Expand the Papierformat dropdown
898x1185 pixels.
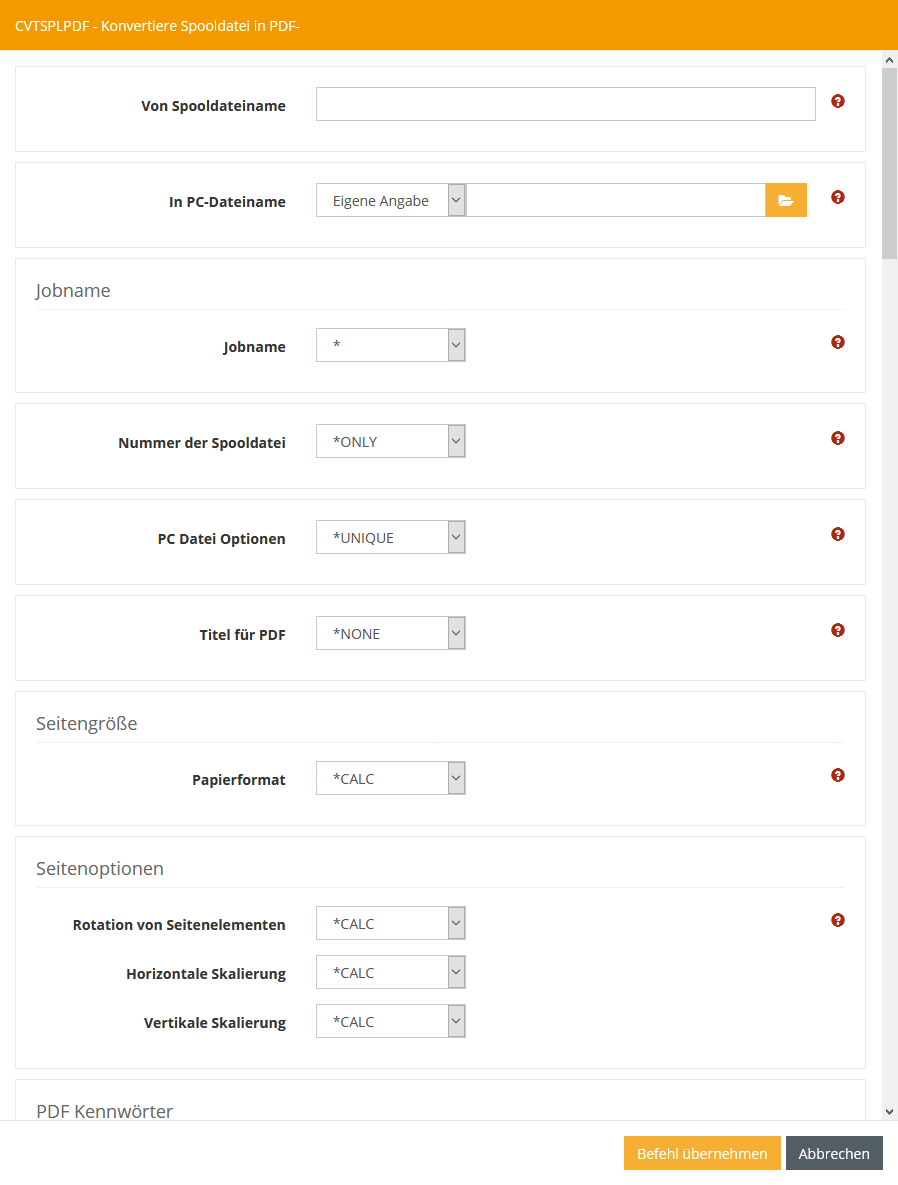pos(390,779)
